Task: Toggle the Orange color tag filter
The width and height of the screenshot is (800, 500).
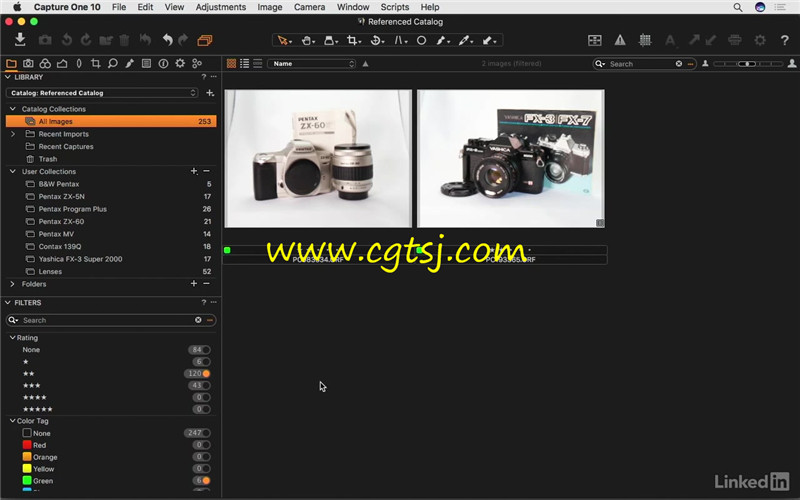Action: coord(206,457)
